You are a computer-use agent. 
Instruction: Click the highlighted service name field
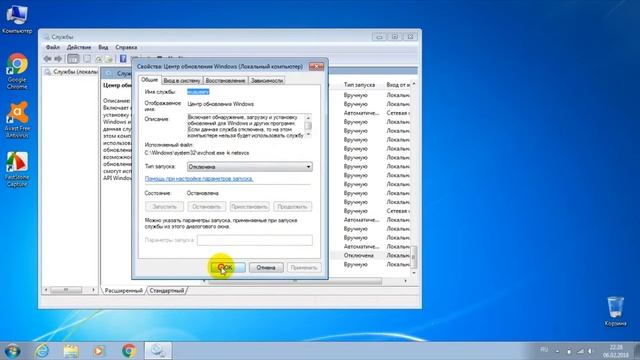(198, 92)
